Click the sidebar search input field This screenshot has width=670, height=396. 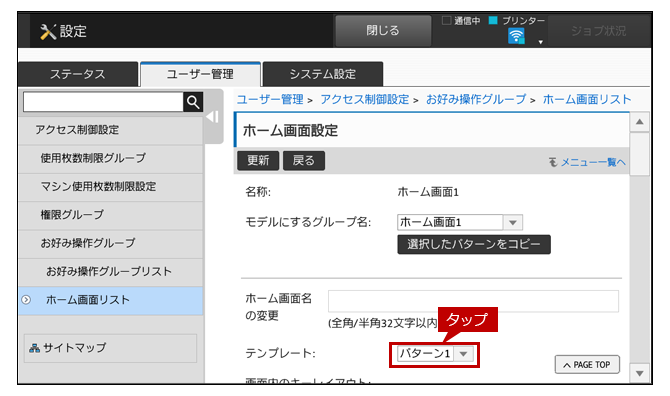(103, 102)
